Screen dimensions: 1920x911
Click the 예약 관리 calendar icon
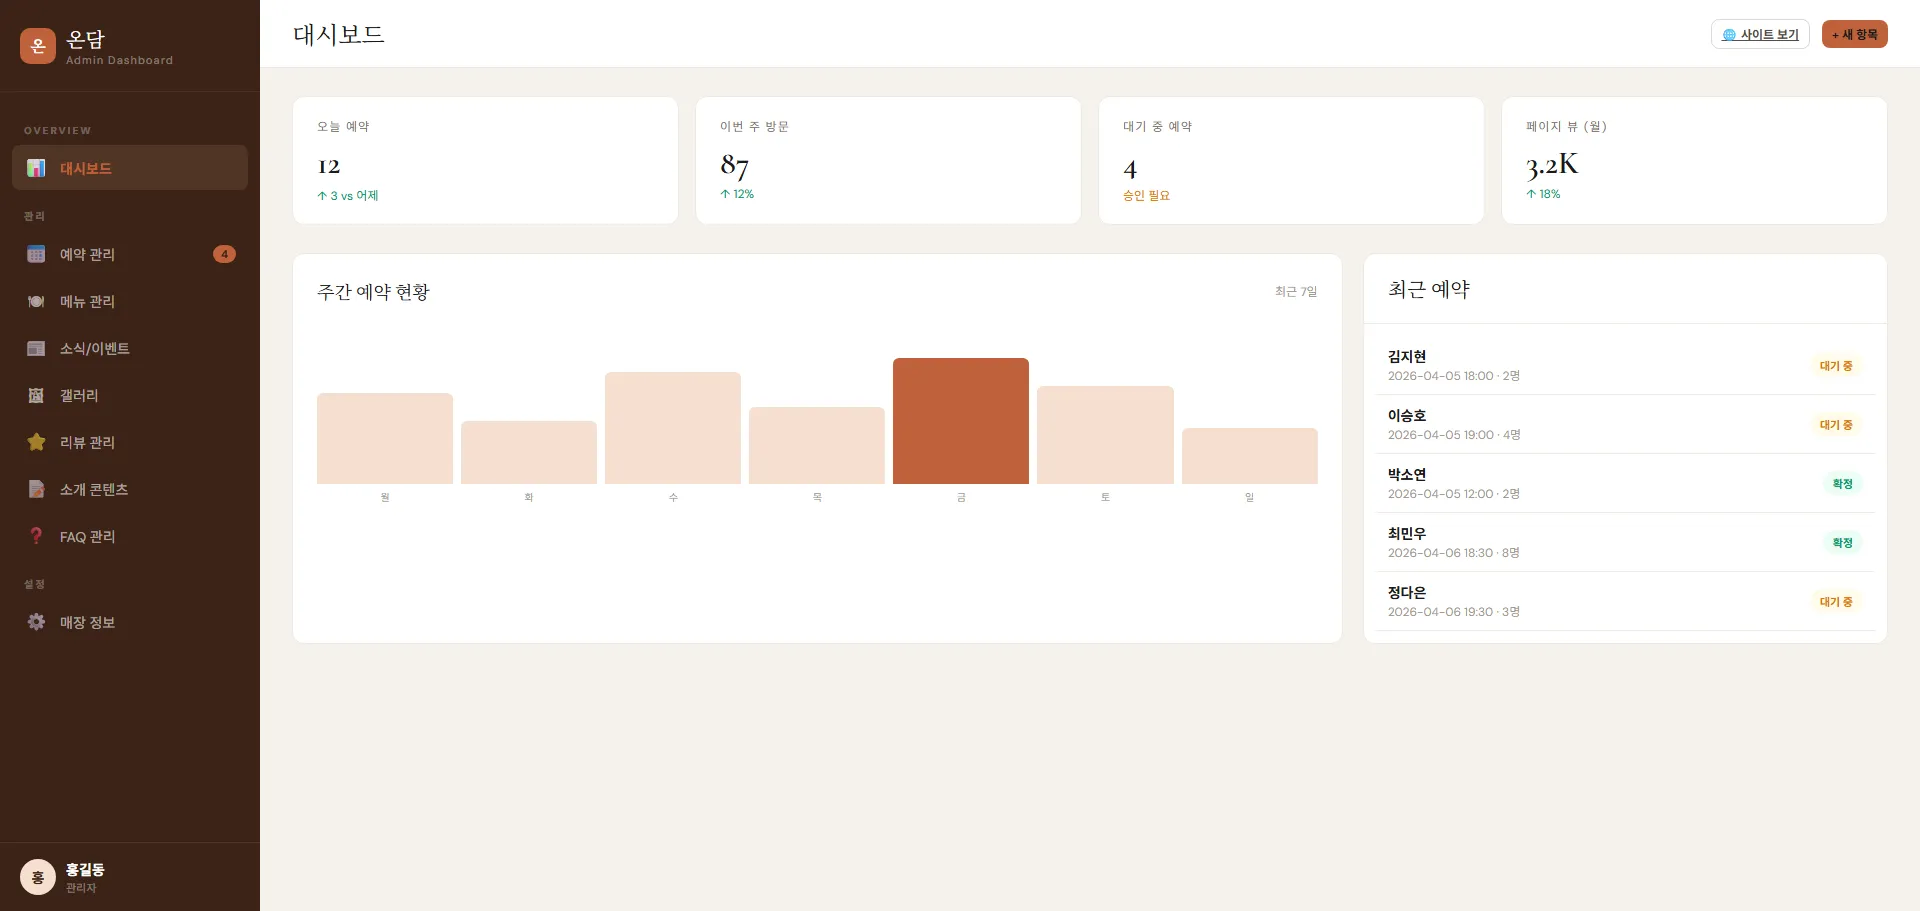(x=36, y=254)
